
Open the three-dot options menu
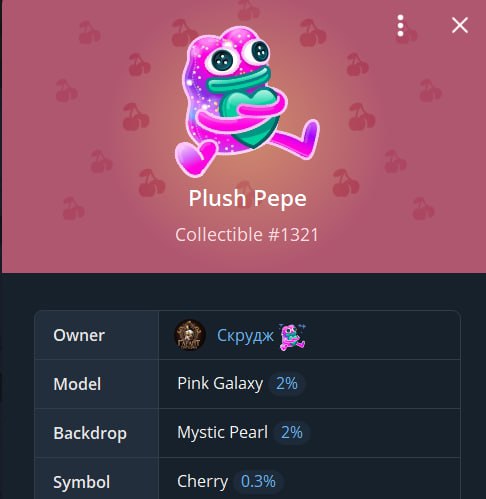400,25
